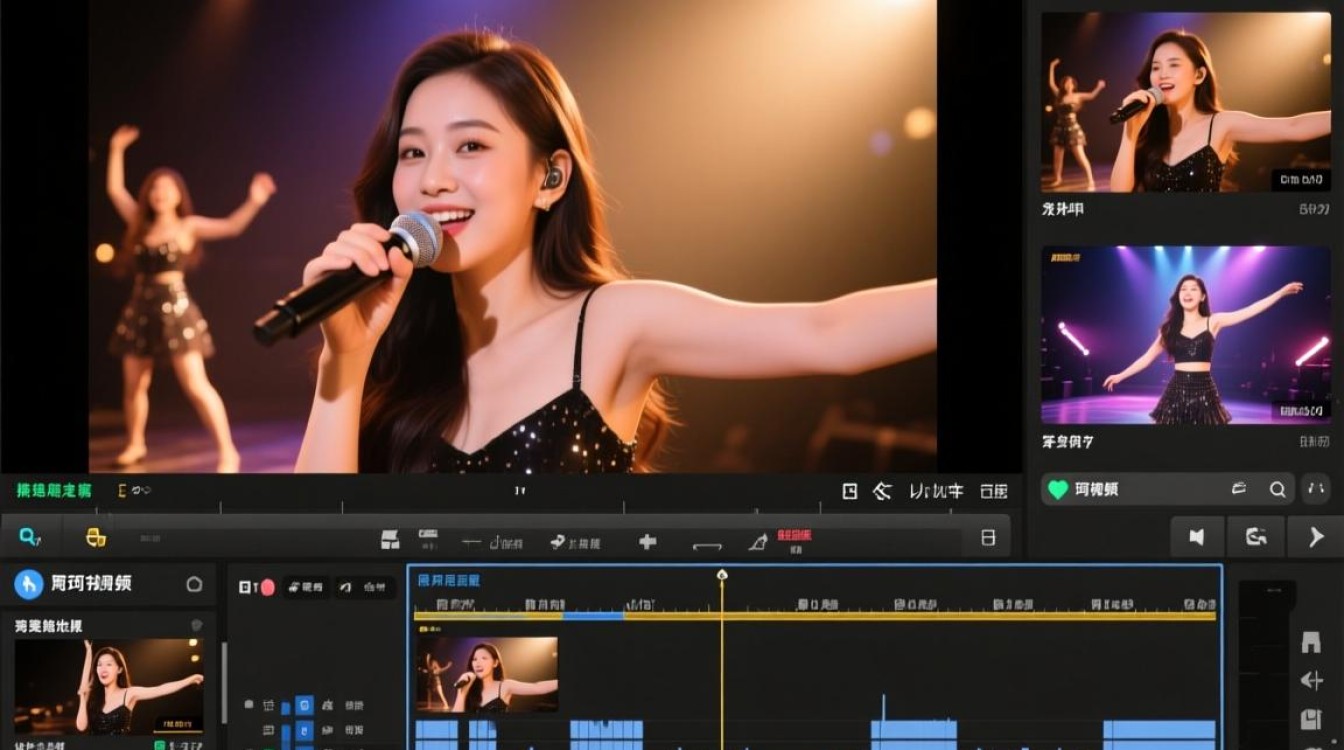Click the playhead marker atop the timeline
The height and width of the screenshot is (750, 1344).
click(721, 575)
